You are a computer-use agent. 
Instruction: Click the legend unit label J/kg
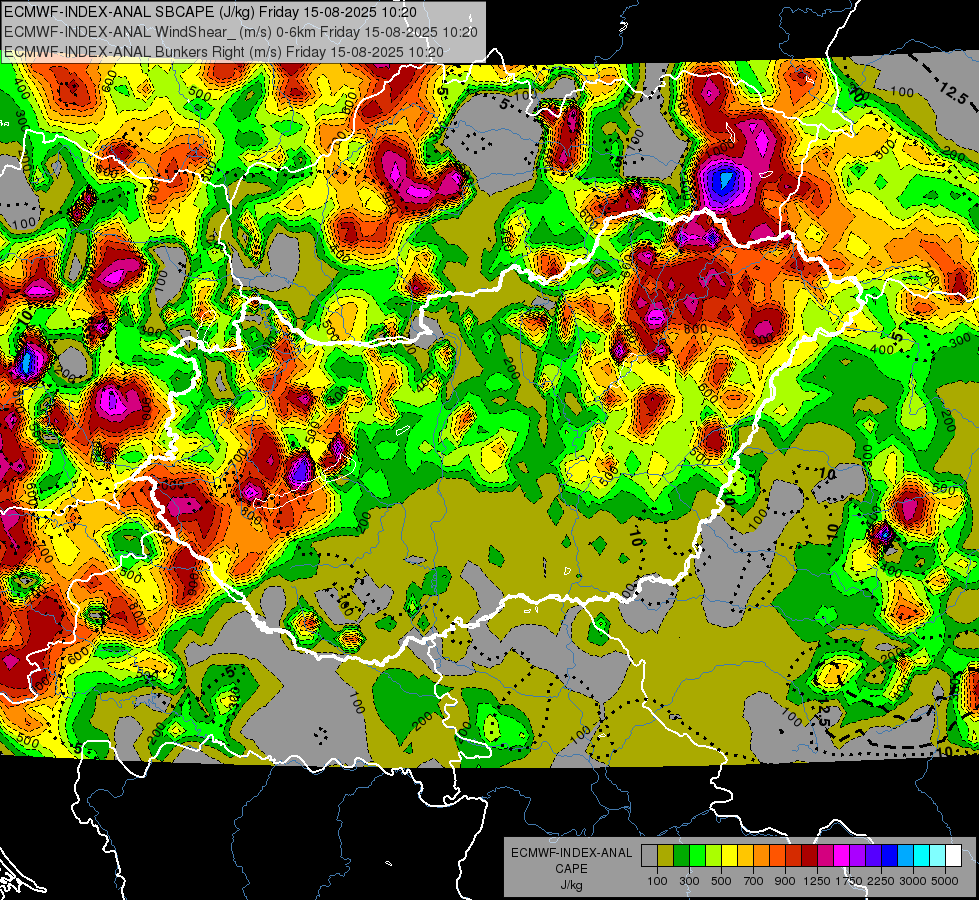click(571, 886)
